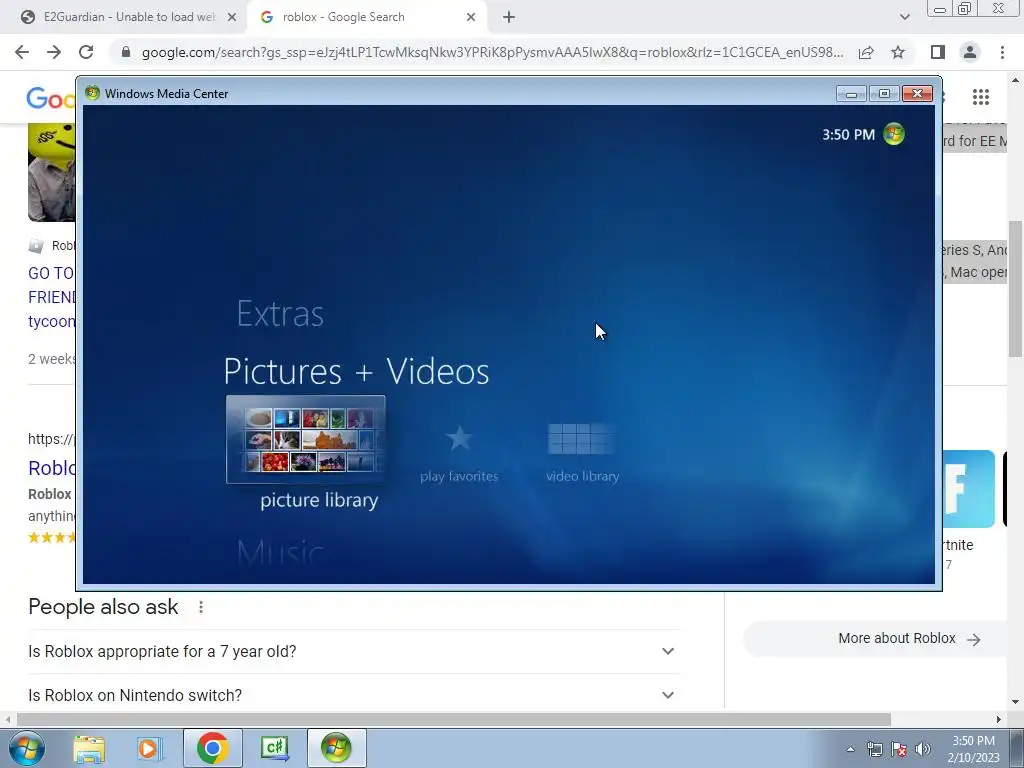1024x768 pixels.
Task: Click Media Center green logo button
Action: click(x=894, y=134)
